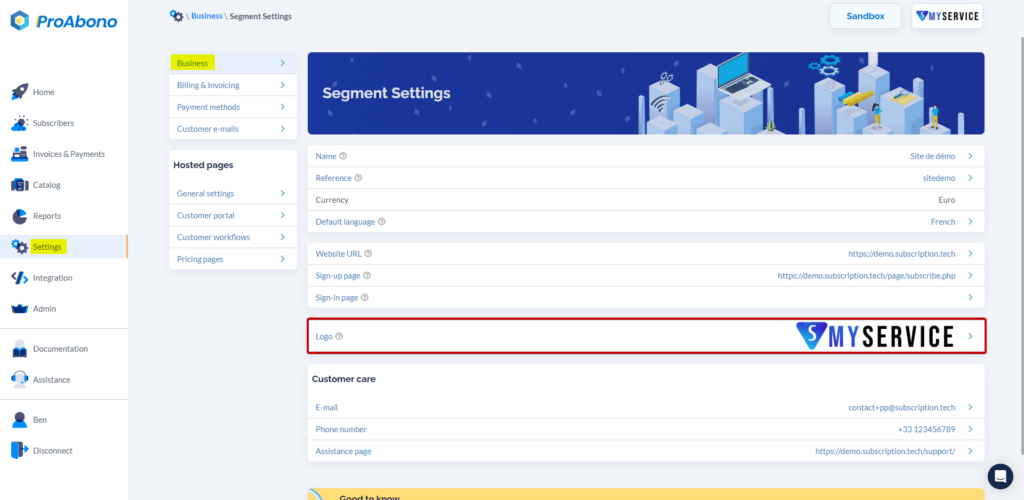Click the +33 123456789 phone value
This screenshot has width=1024, height=500.
coord(927,430)
